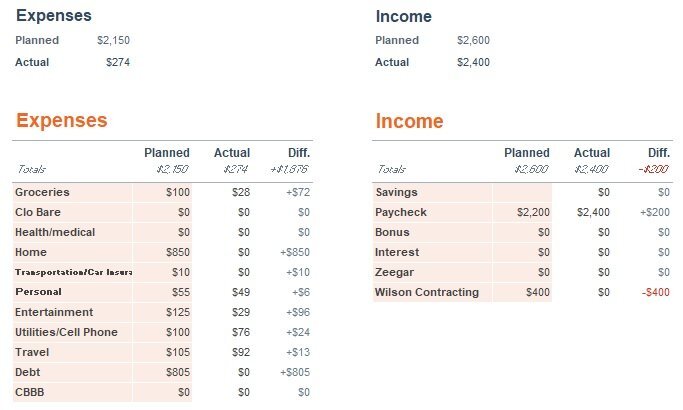
Task: Click the Wilson Contracting -$400 difference
Action: pos(654,292)
